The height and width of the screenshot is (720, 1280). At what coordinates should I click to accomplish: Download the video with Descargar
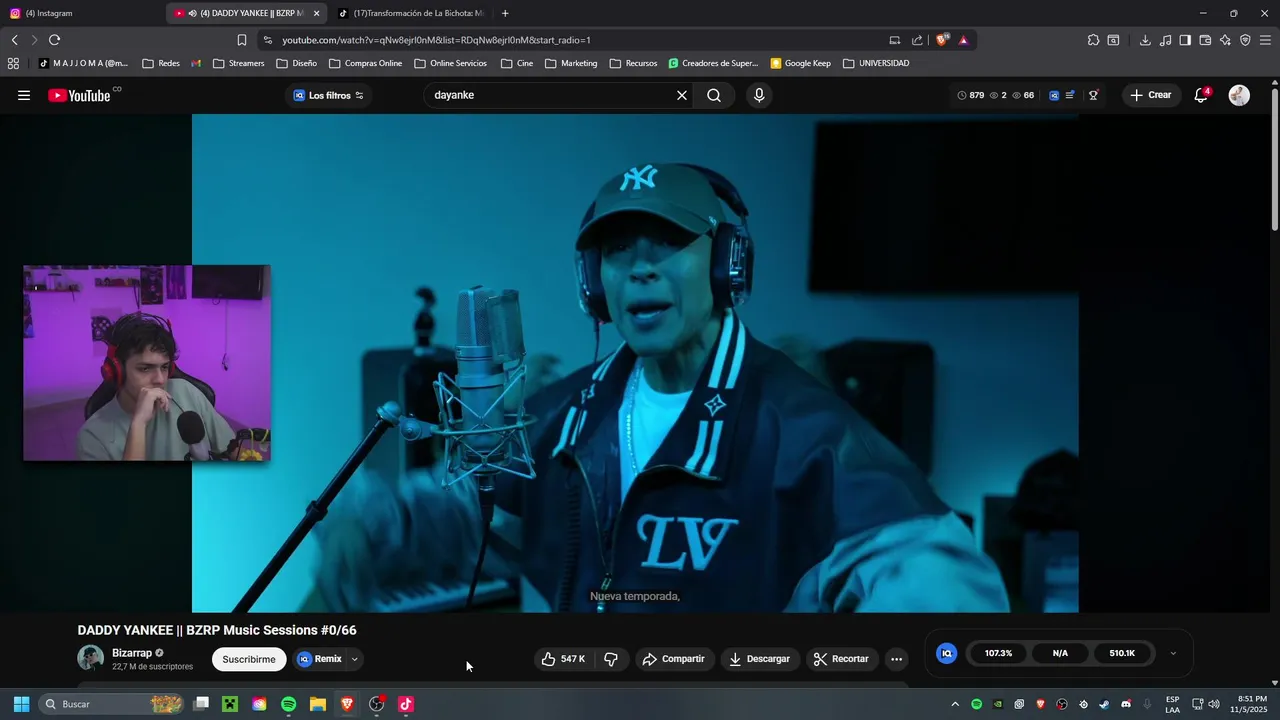760,659
